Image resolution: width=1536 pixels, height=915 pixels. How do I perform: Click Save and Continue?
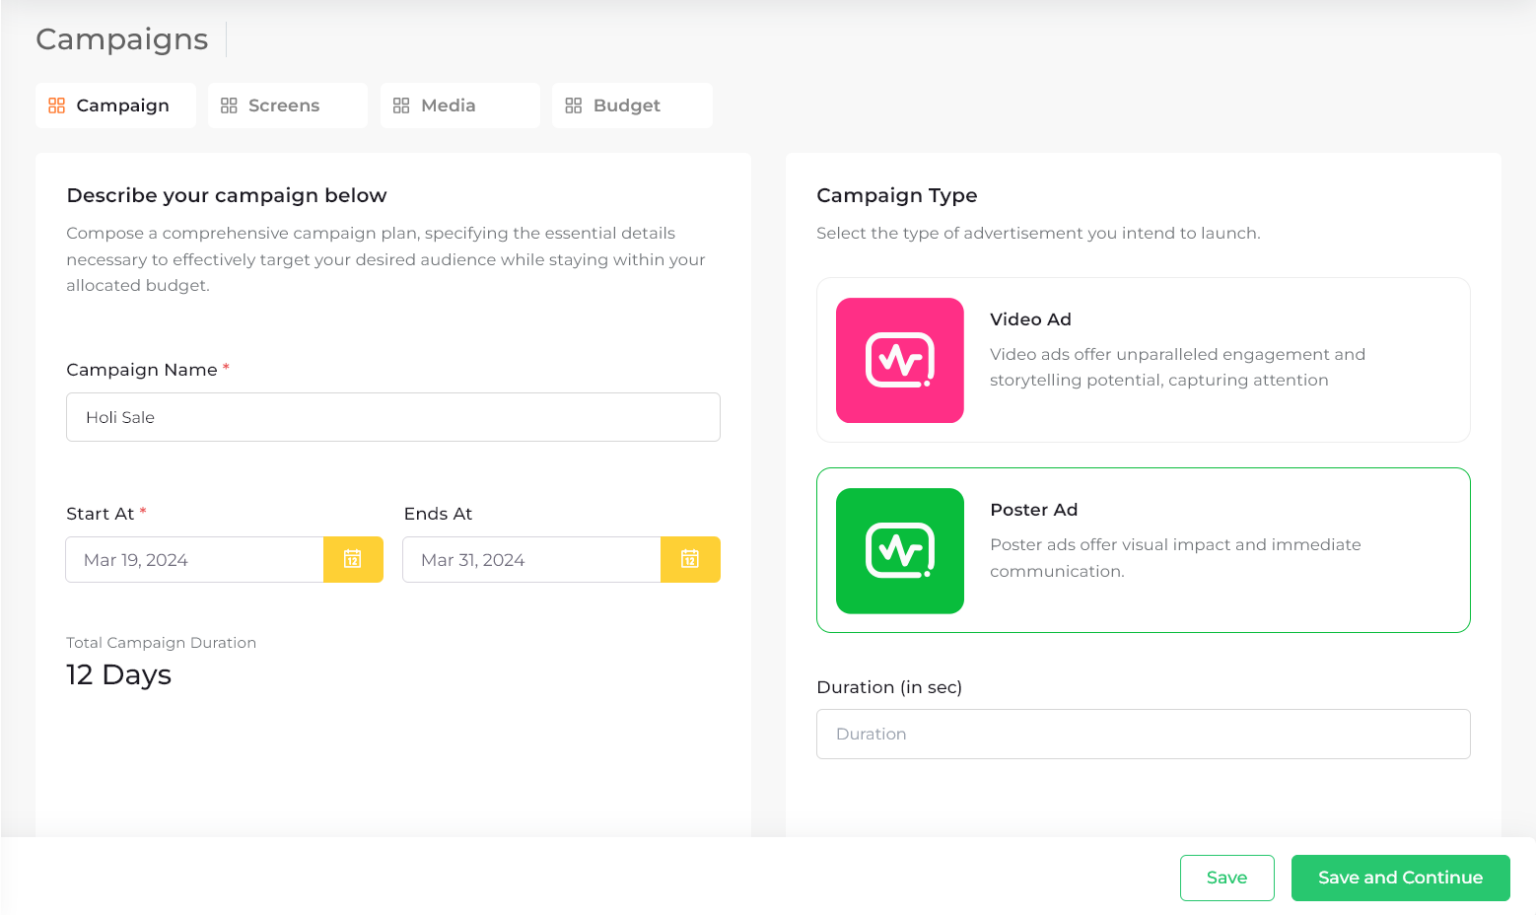pyautogui.click(x=1399, y=878)
